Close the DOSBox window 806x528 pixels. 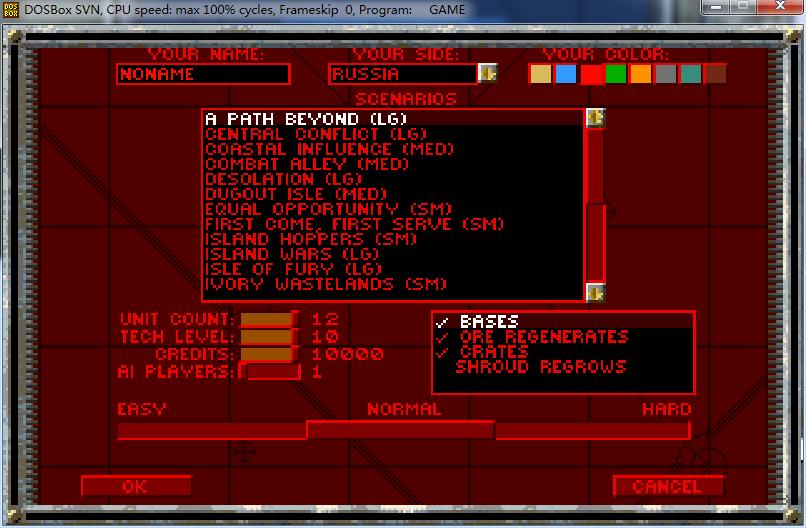point(779,7)
